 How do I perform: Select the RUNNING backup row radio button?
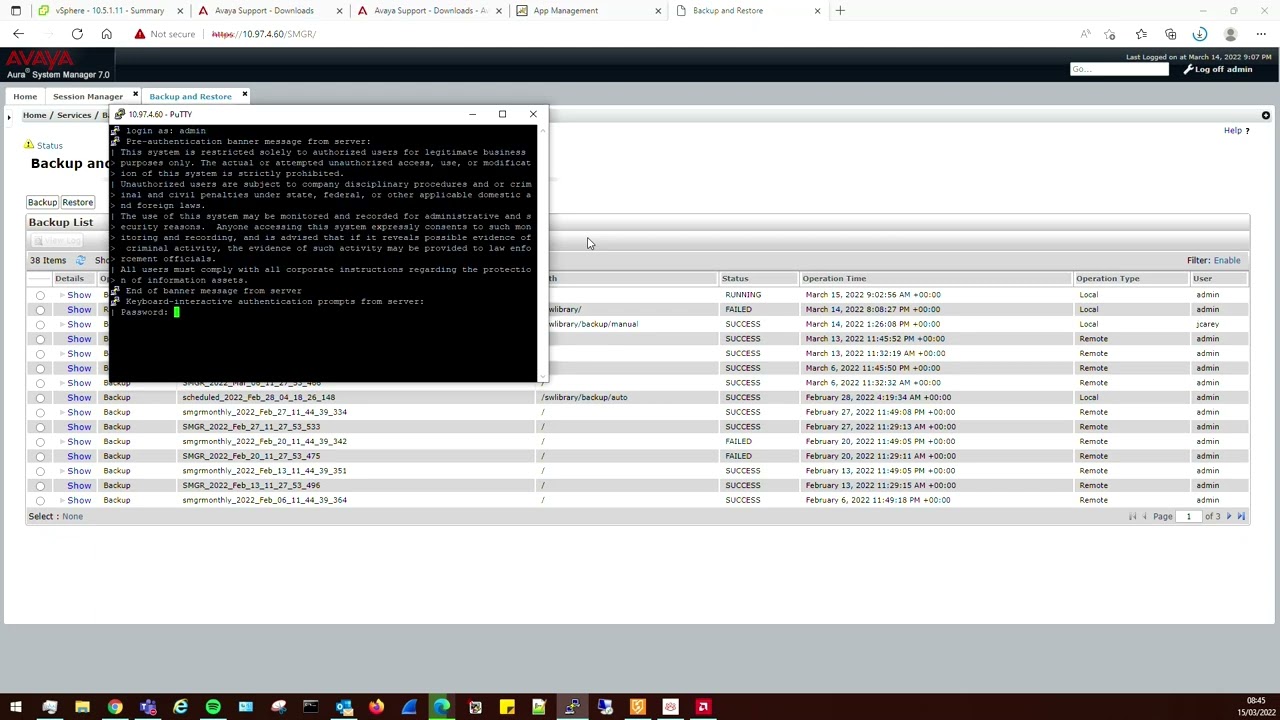[x=40, y=295]
